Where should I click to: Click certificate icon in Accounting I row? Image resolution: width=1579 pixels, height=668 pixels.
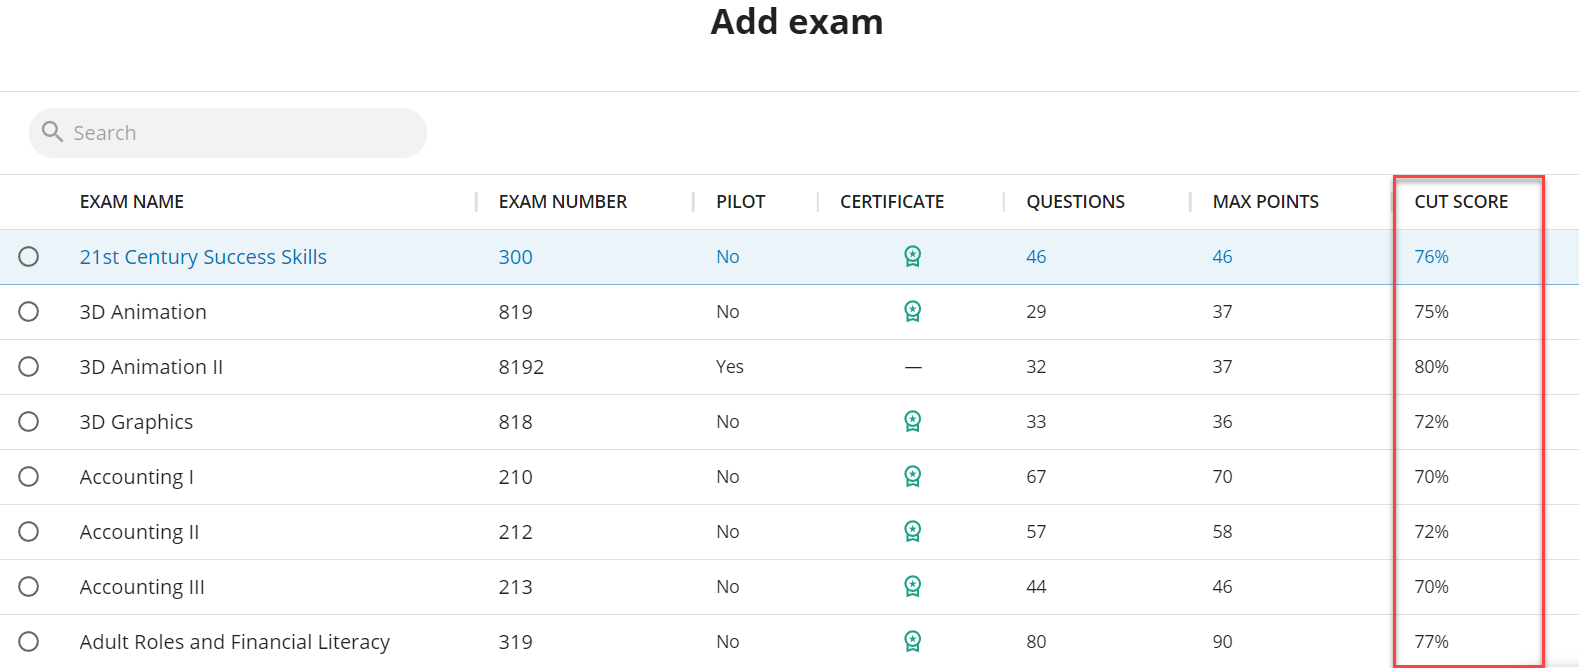[x=912, y=477]
